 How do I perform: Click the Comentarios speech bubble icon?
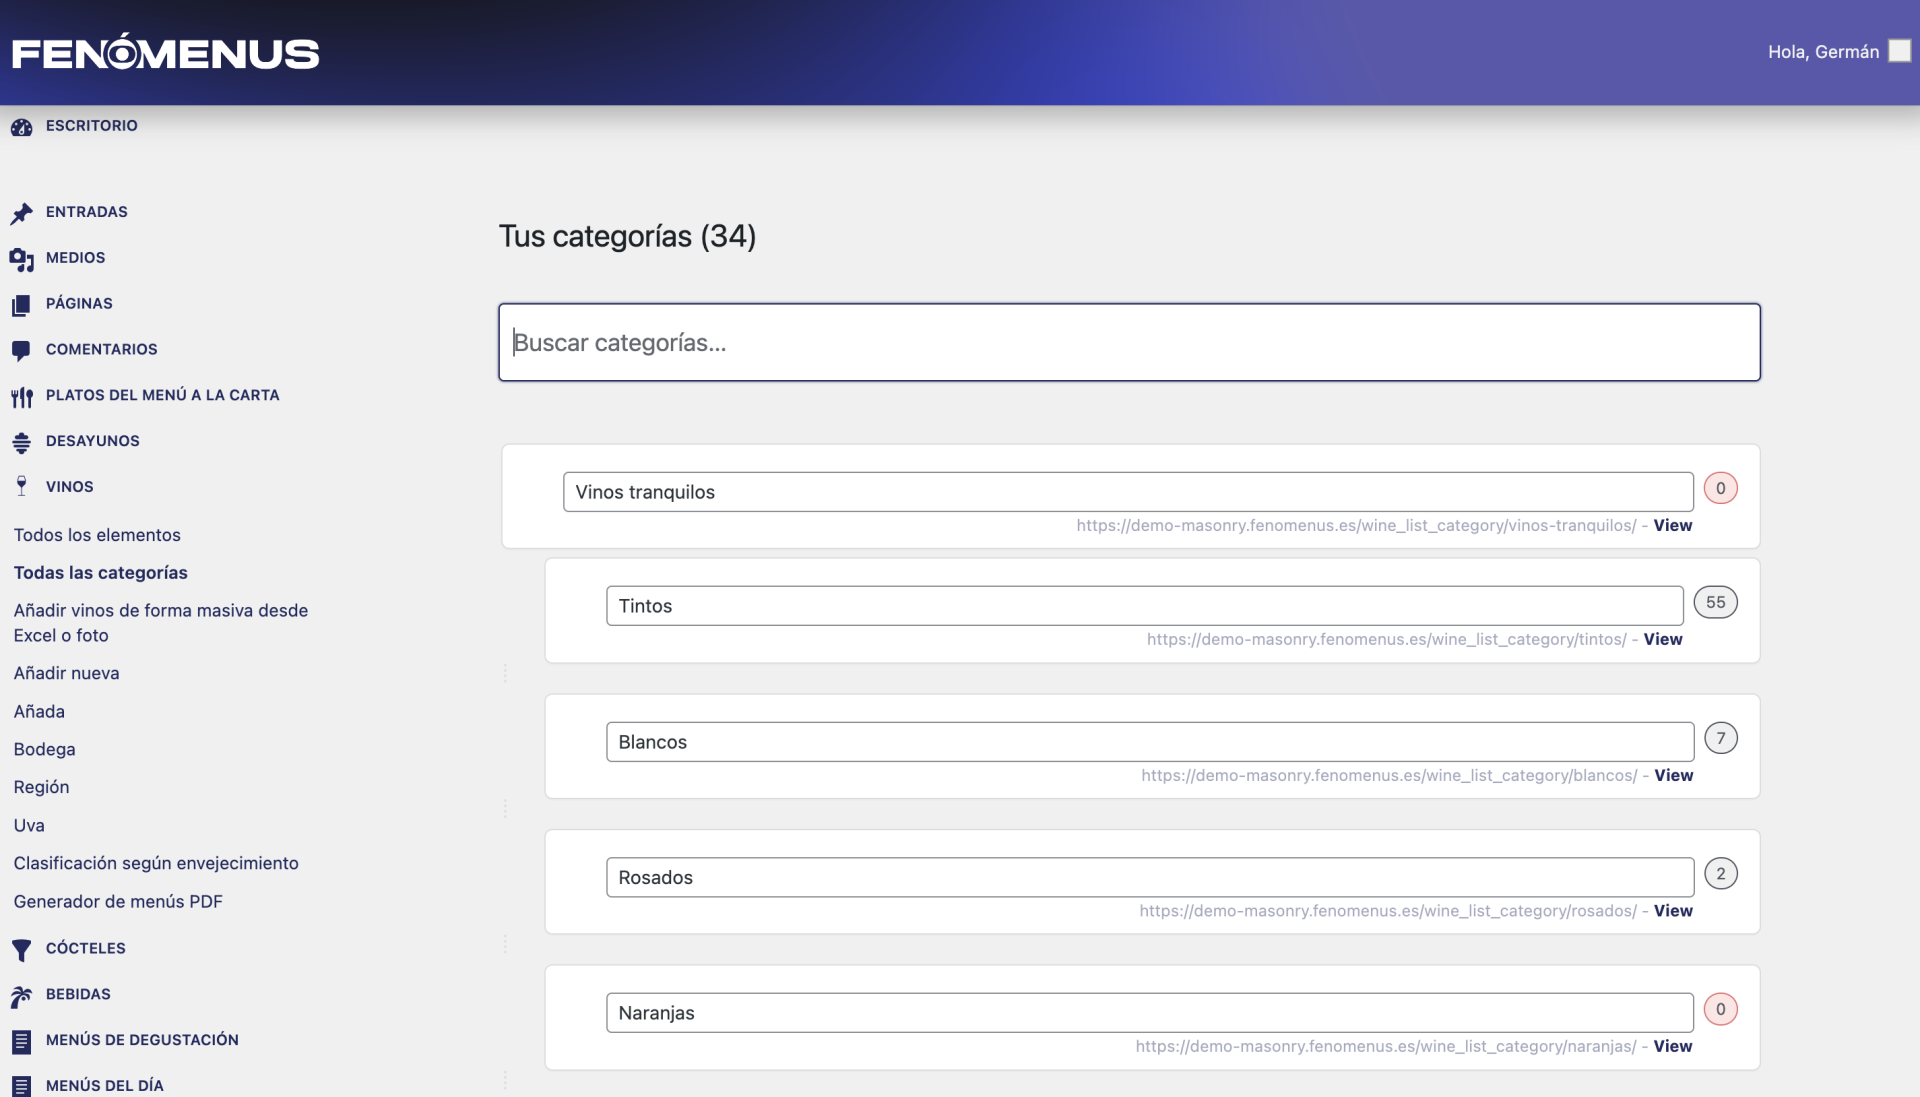[21, 350]
